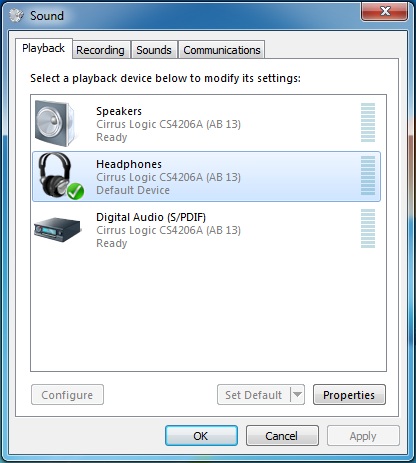
Task: Select the Digital Audio (S/PDIF) name
Action: (151, 217)
